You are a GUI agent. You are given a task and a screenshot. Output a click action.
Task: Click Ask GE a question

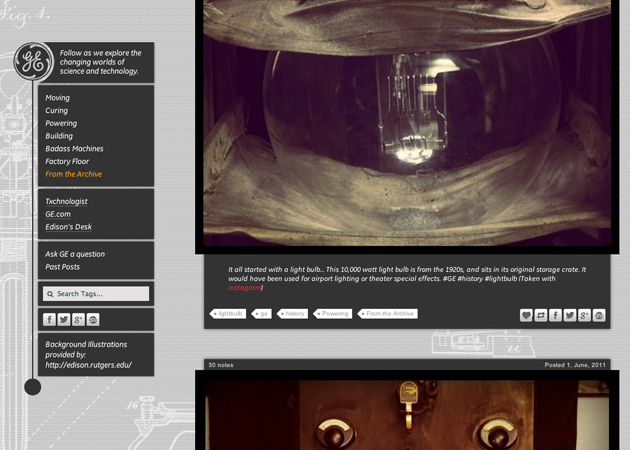click(75, 254)
